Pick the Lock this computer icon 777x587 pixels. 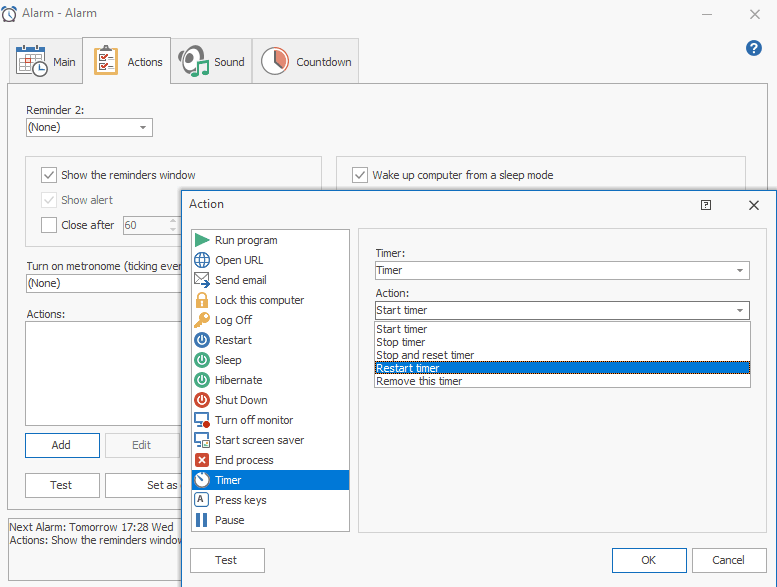[x=202, y=300]
